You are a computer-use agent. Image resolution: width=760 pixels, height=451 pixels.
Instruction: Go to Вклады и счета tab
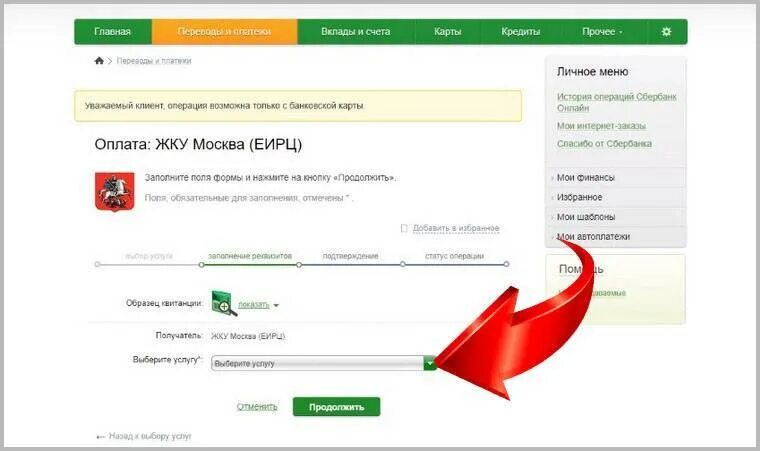coord(355,32)
